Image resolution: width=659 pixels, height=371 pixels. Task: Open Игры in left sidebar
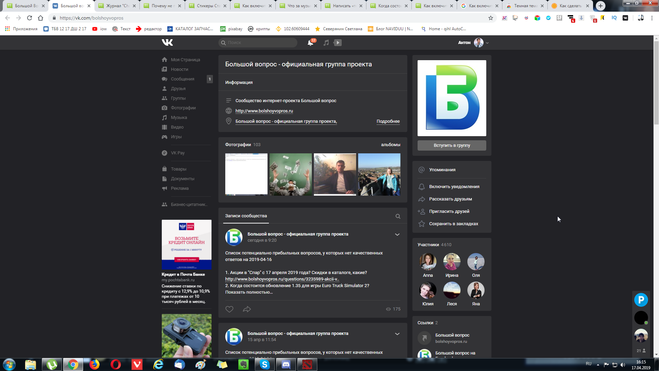pos(176,137)
